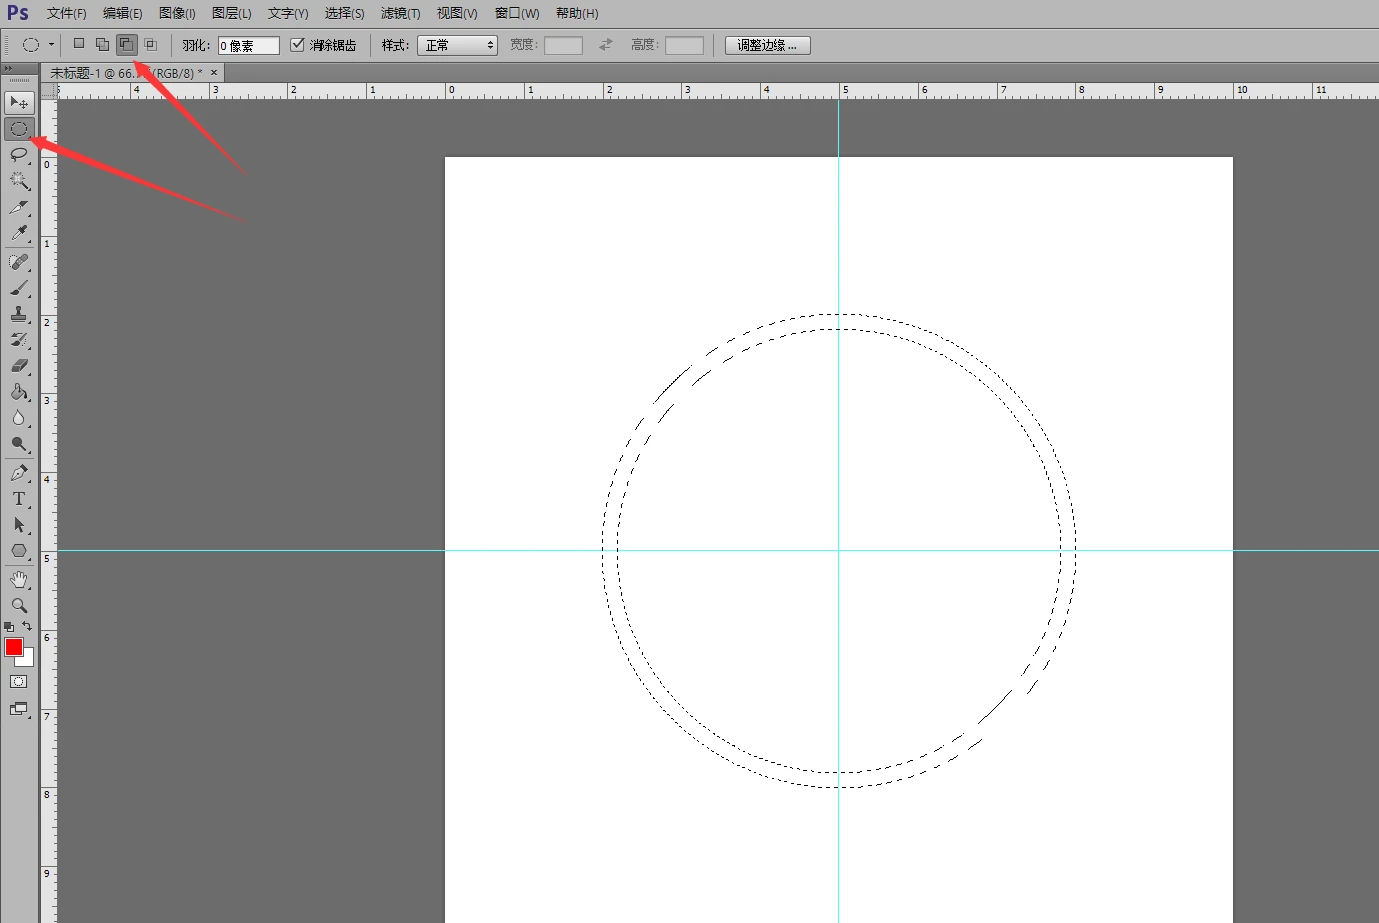This screenshot has width=1379, height=923.
Task: Select the Zoom magnifier tool
Action: (x=19, y=605)
